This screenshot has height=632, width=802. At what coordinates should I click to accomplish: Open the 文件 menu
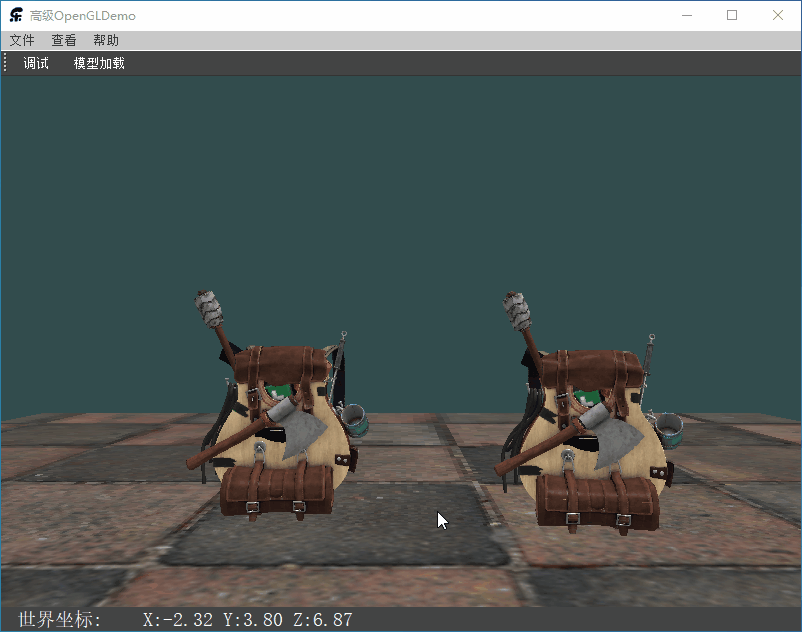pos(22,40)
